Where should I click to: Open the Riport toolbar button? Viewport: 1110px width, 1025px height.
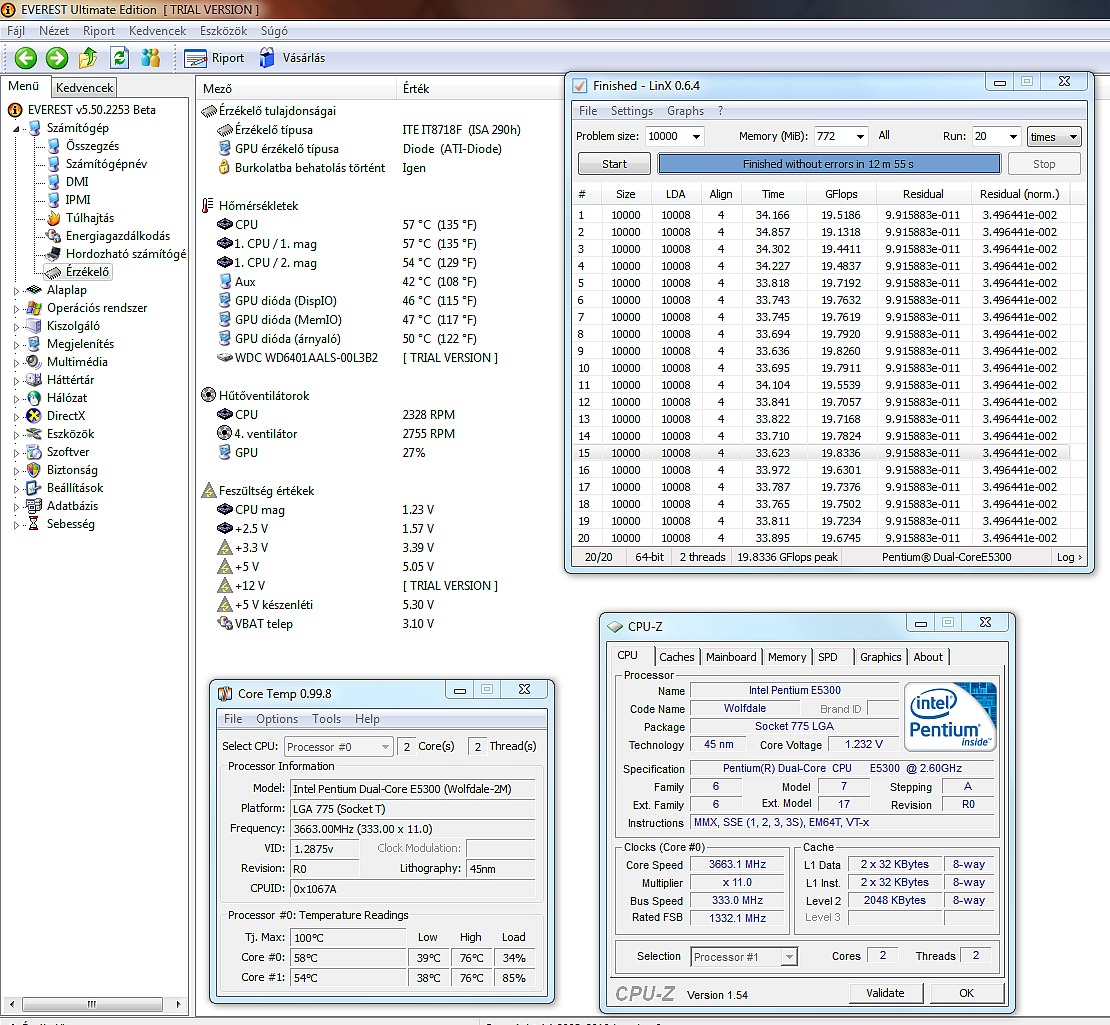214,58
